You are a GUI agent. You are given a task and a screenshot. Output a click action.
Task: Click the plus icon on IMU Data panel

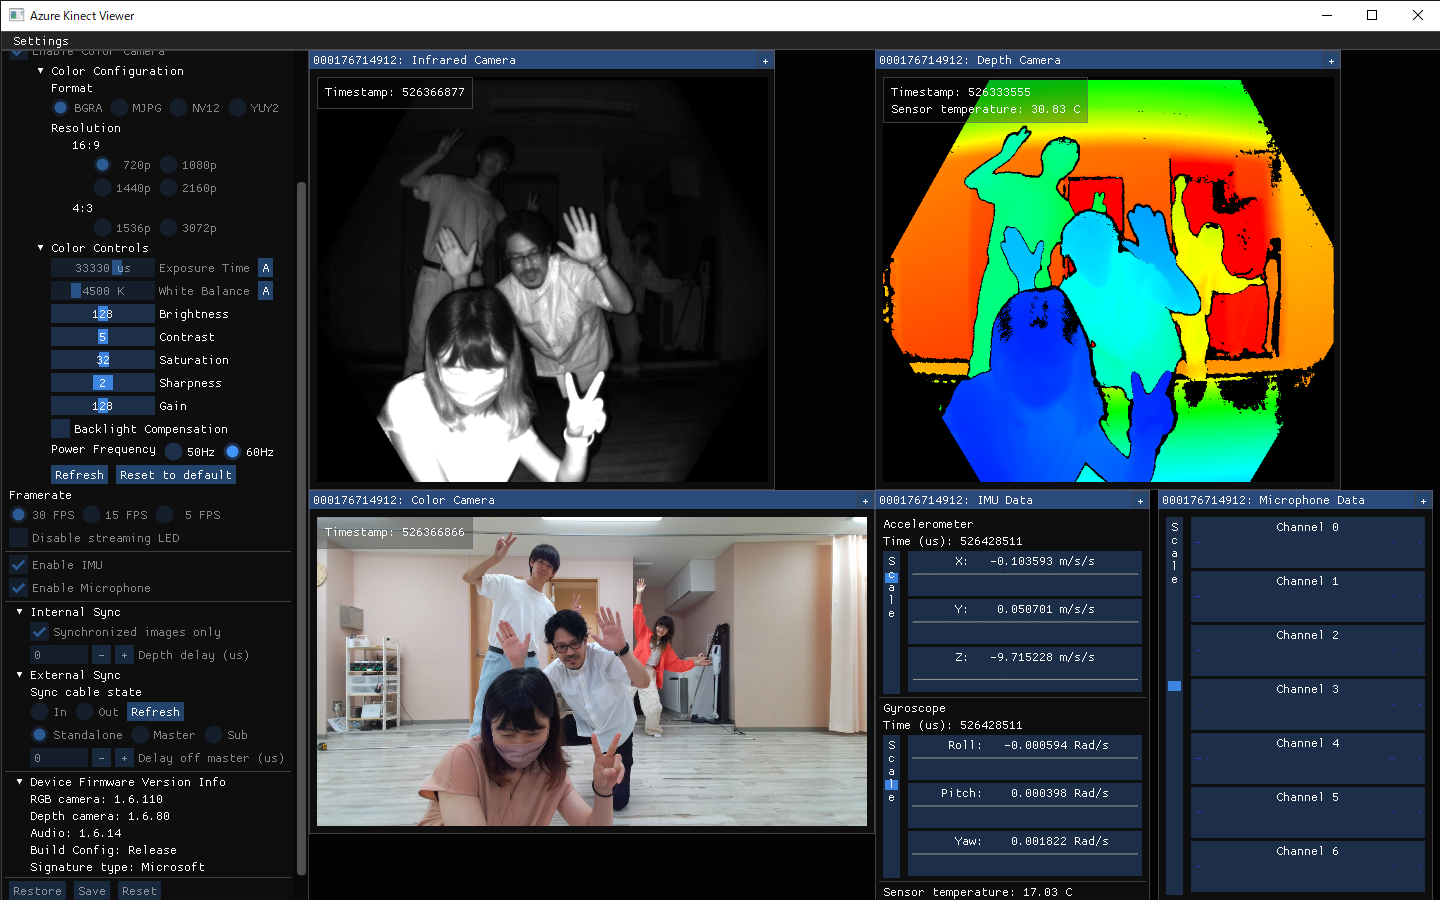tap(1140, 501)
